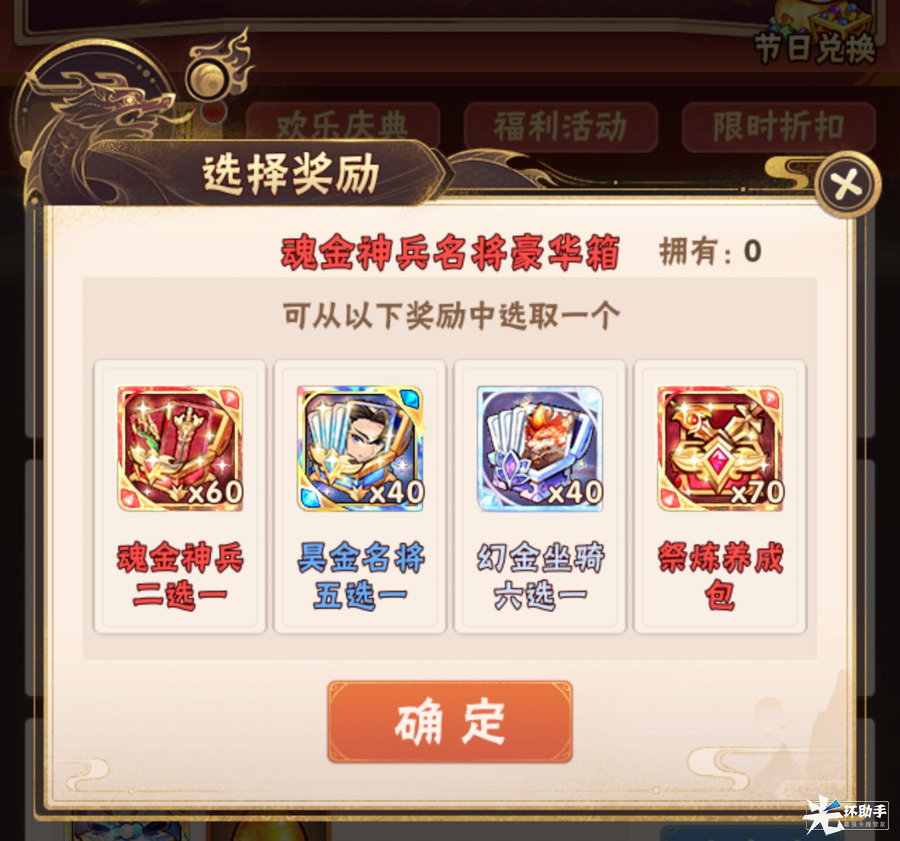Select the 昊金名将 x40 hero icon

(360, 448)
